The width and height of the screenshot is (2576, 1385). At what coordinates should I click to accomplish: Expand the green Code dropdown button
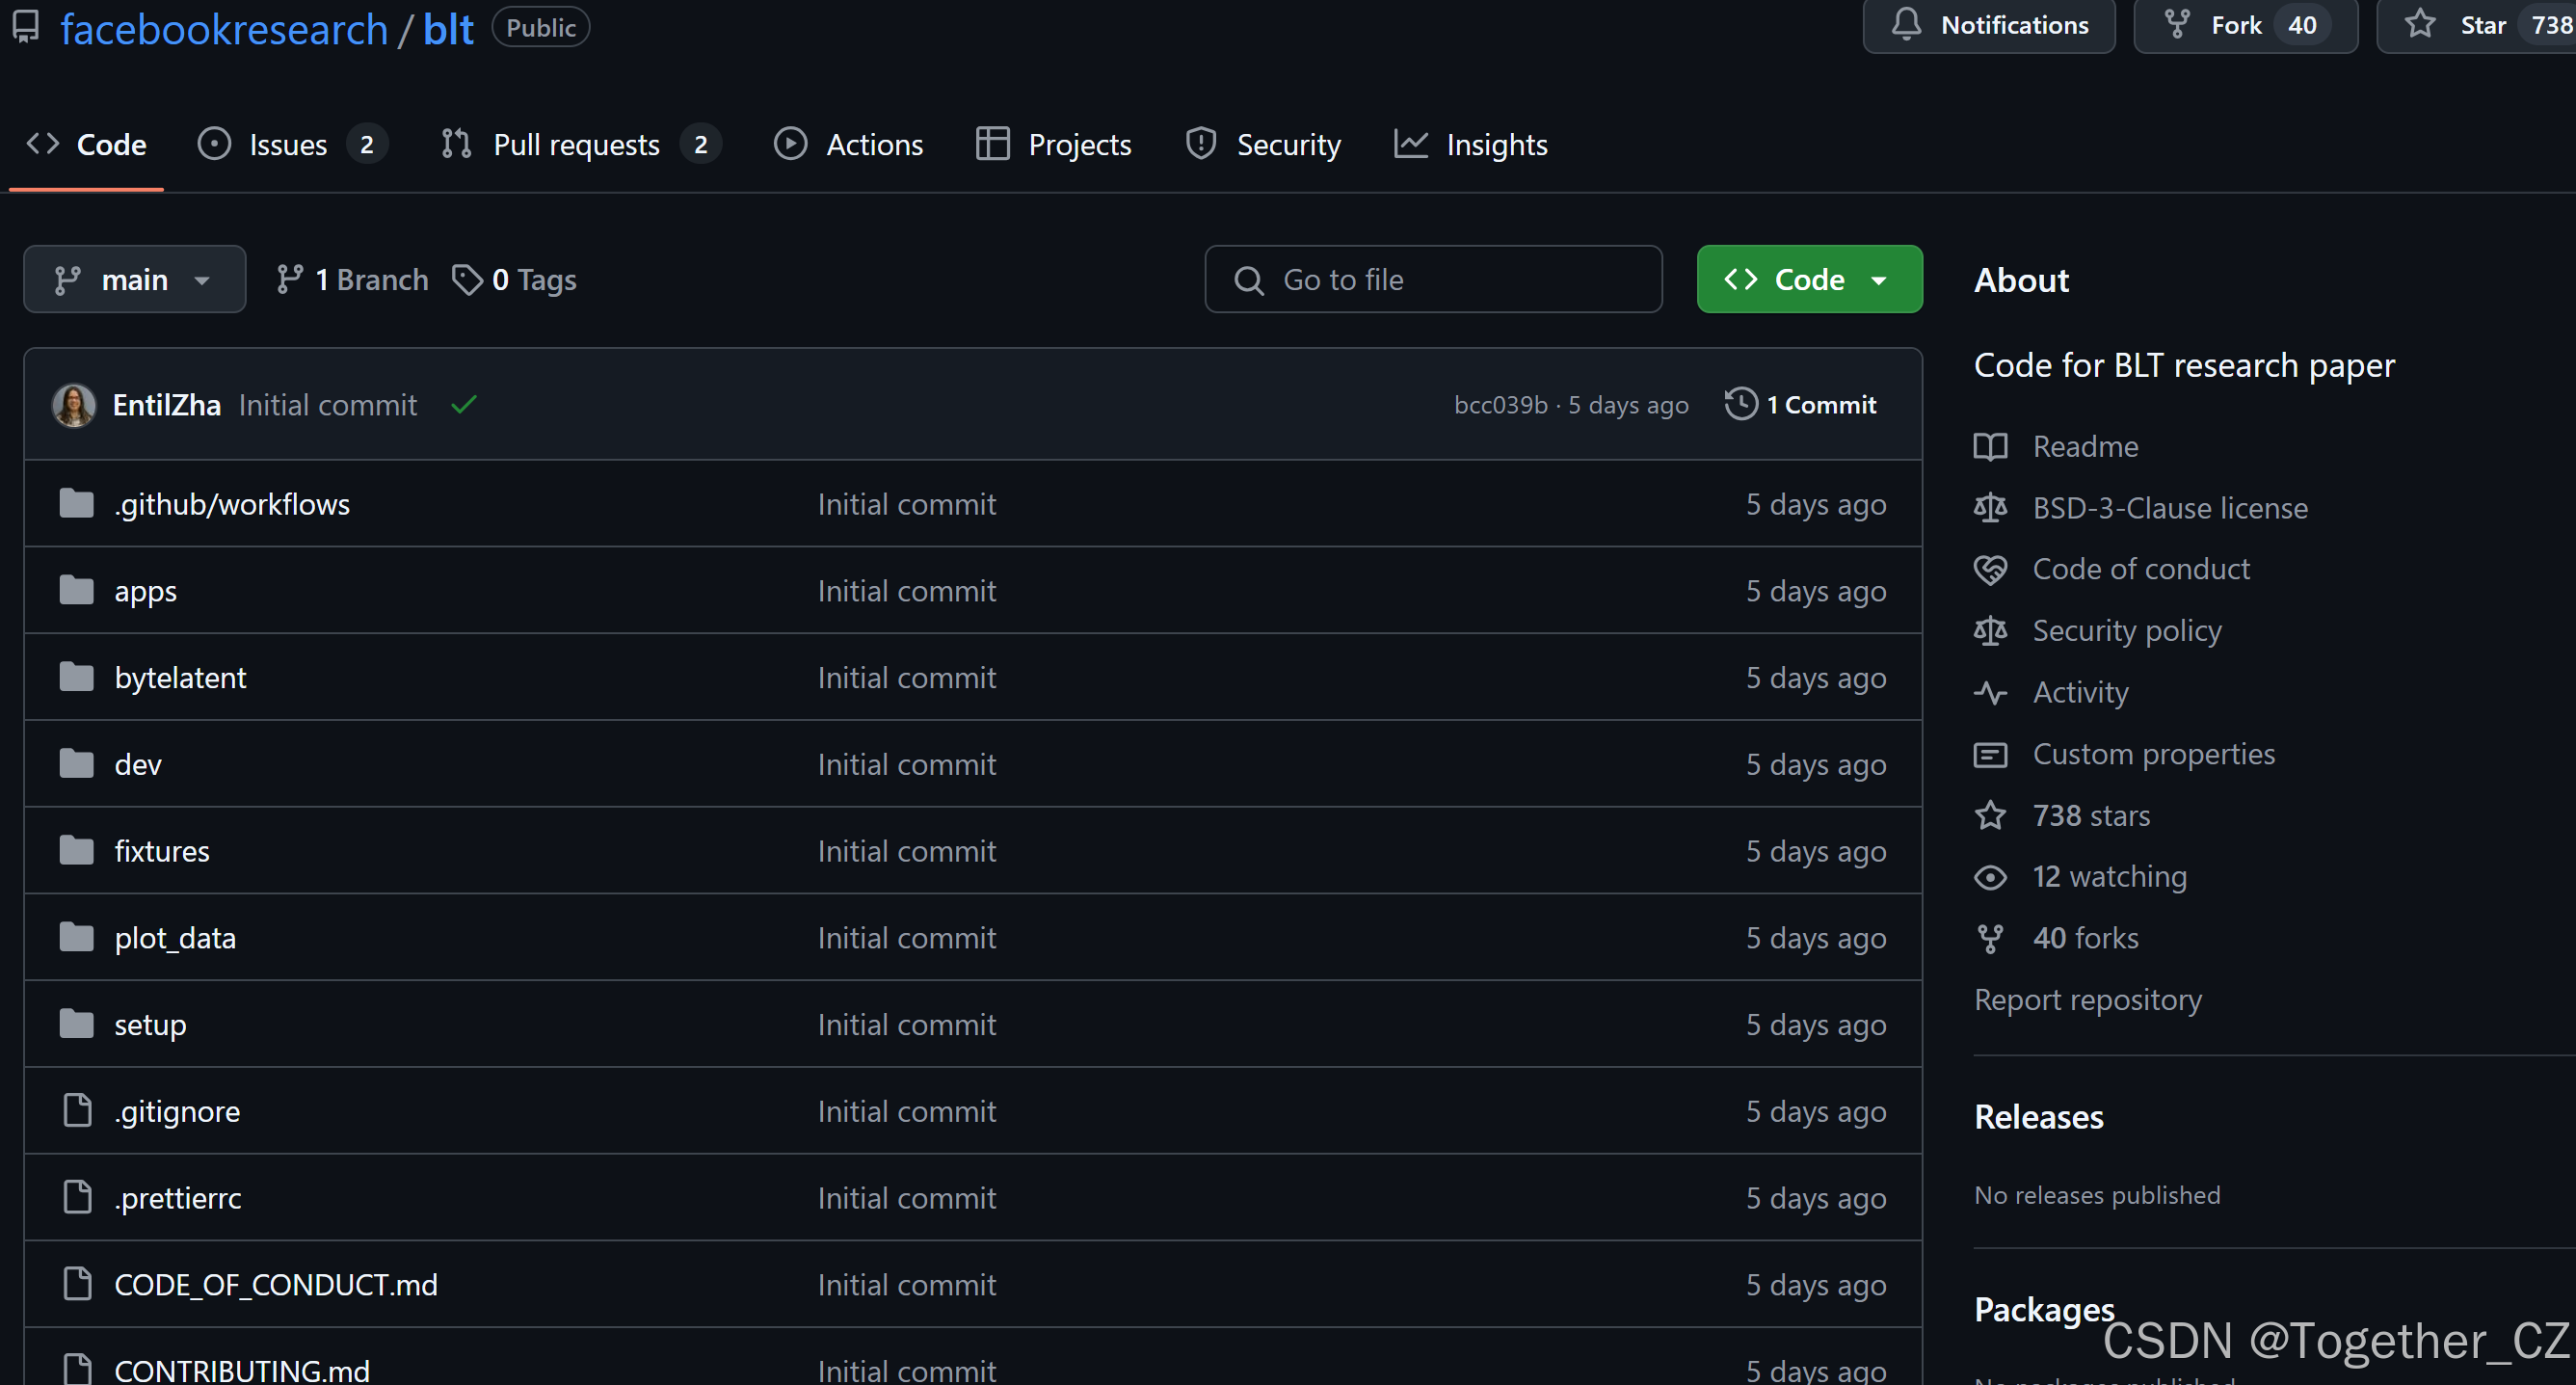tap(1809, 280)
